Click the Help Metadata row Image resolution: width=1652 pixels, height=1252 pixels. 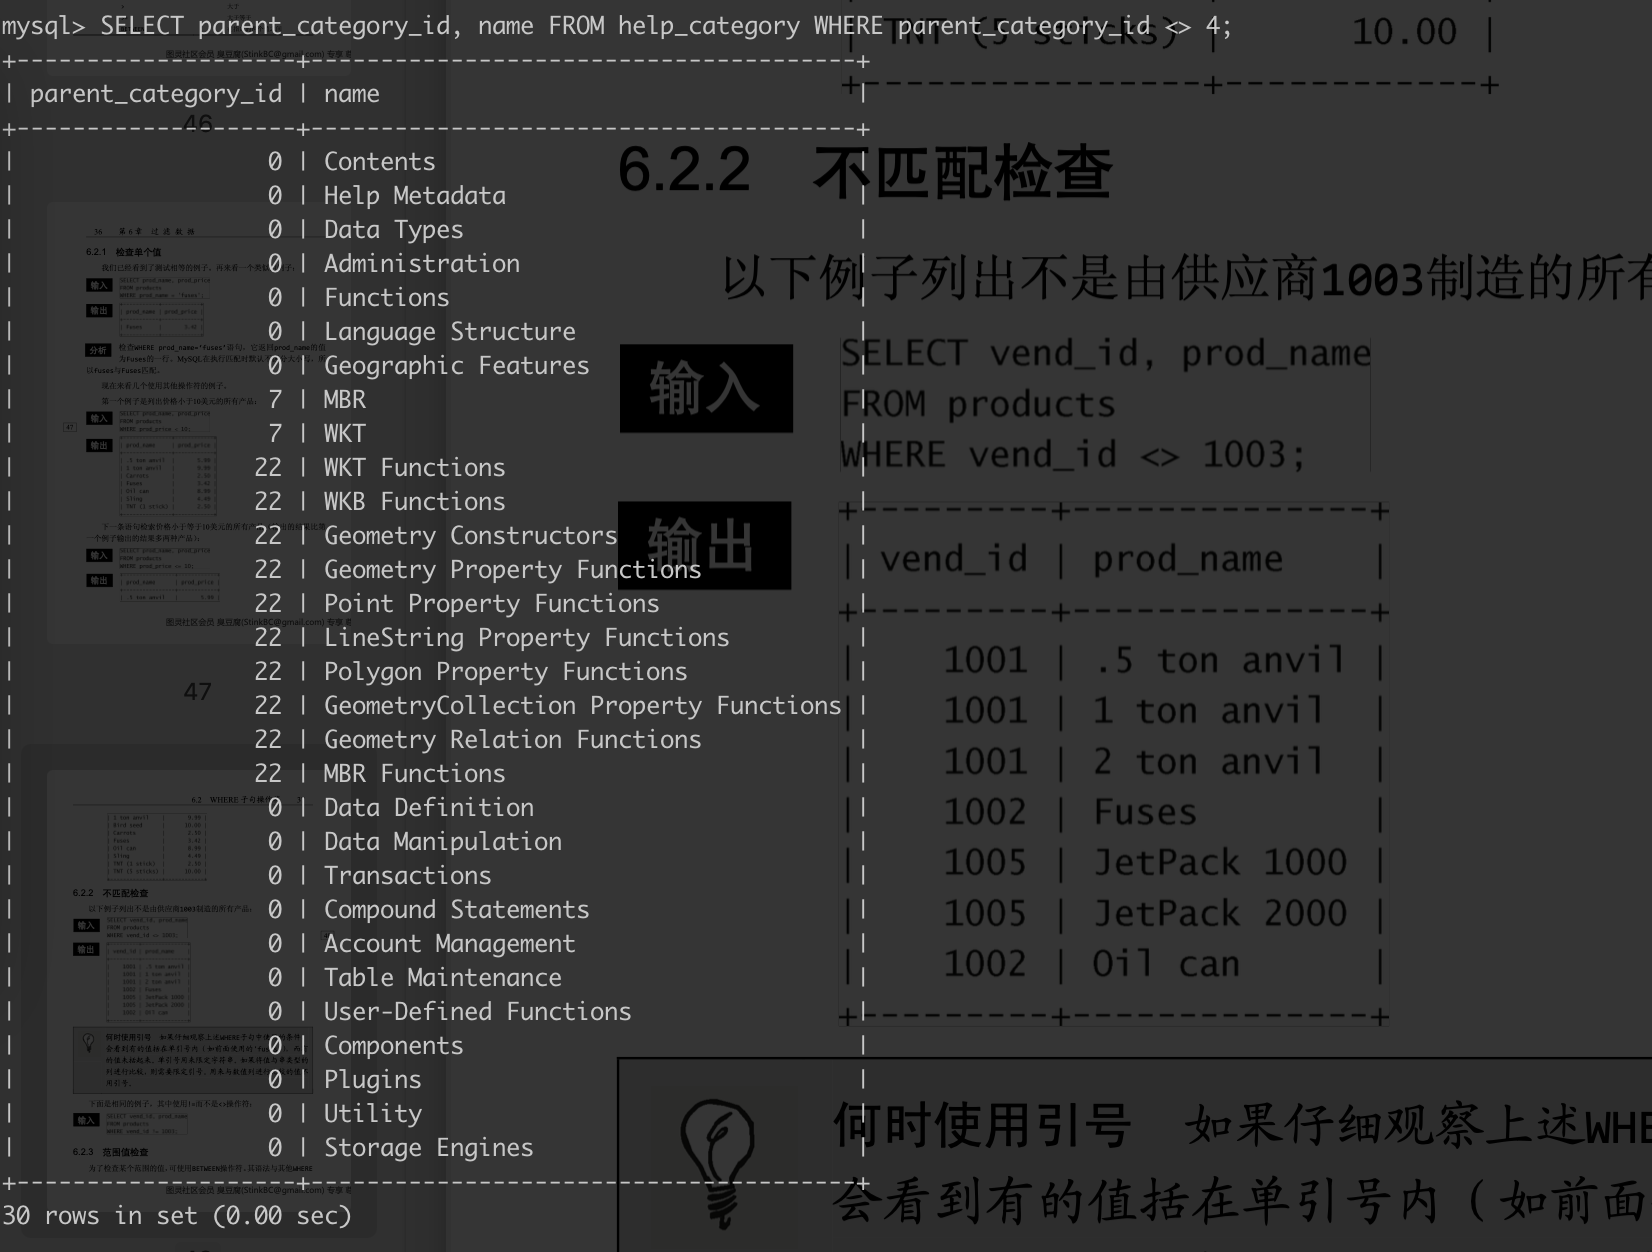pyautogui.click(x=436, y=196)
